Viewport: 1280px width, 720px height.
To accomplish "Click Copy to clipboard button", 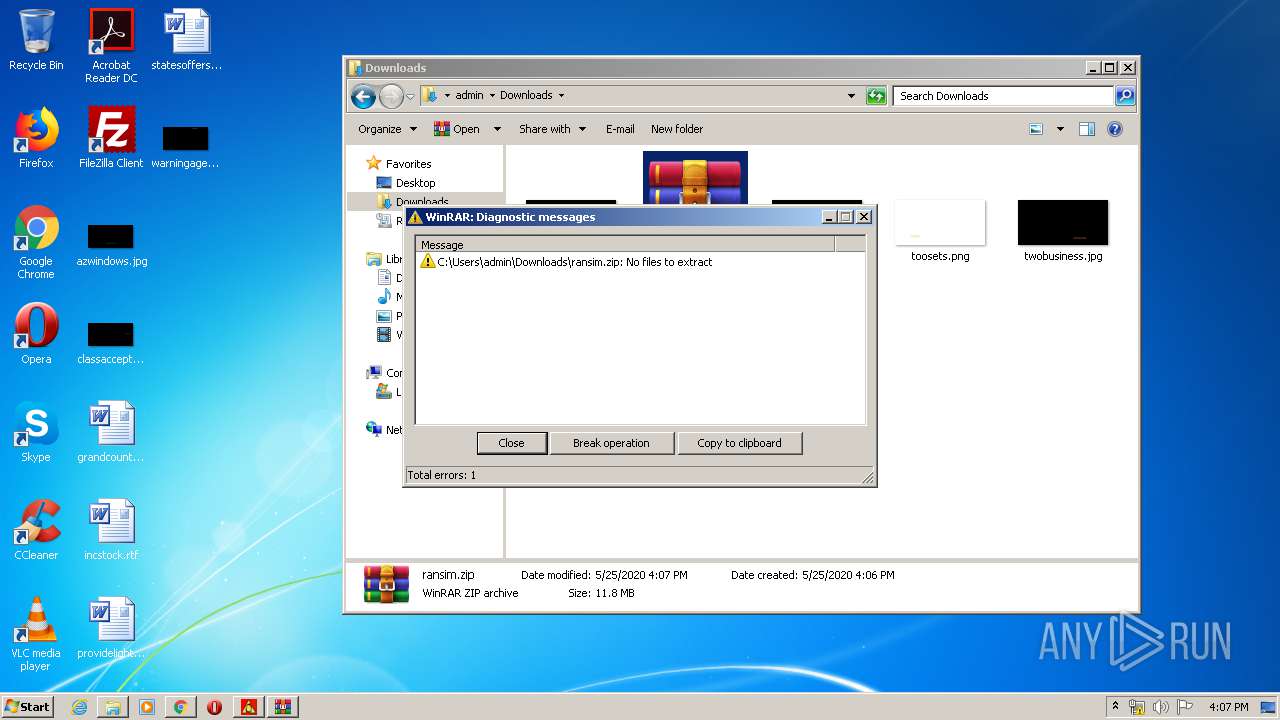I will click(x=739, y=443).
